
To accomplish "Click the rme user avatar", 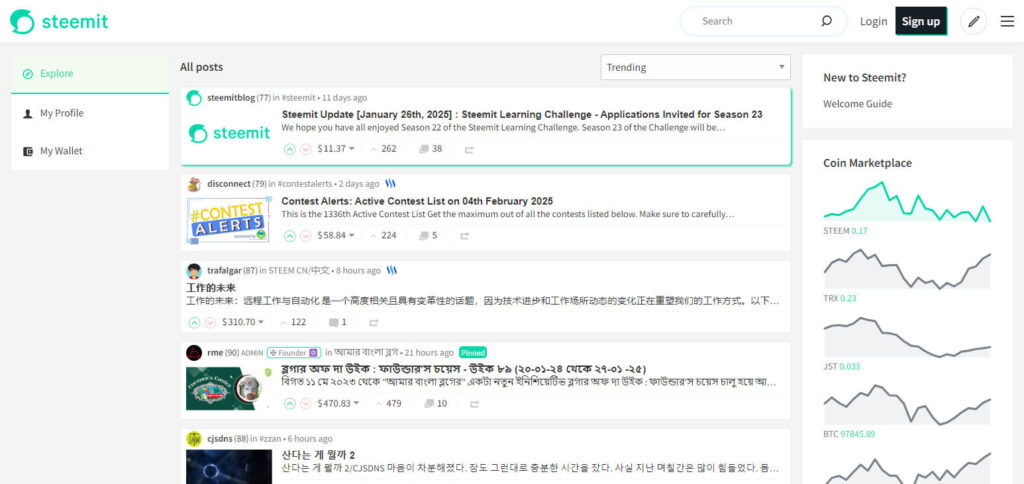I will (194, 353).
